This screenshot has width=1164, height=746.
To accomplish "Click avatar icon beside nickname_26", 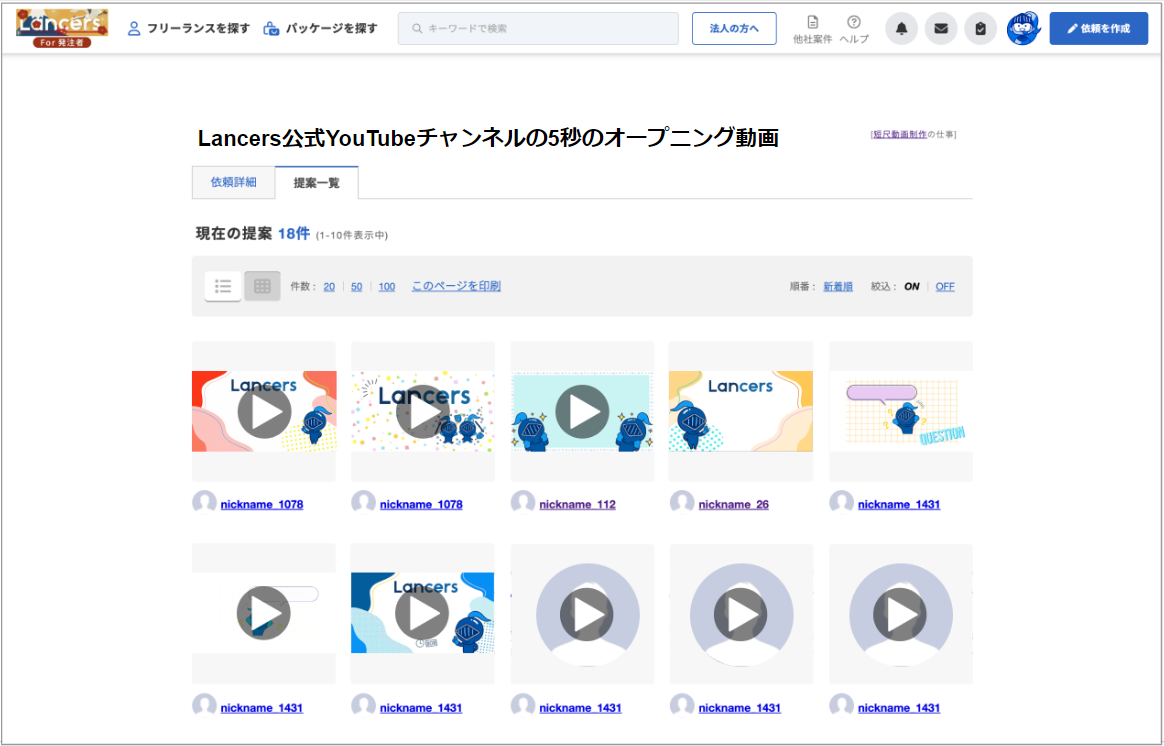I will click(681, 503).
